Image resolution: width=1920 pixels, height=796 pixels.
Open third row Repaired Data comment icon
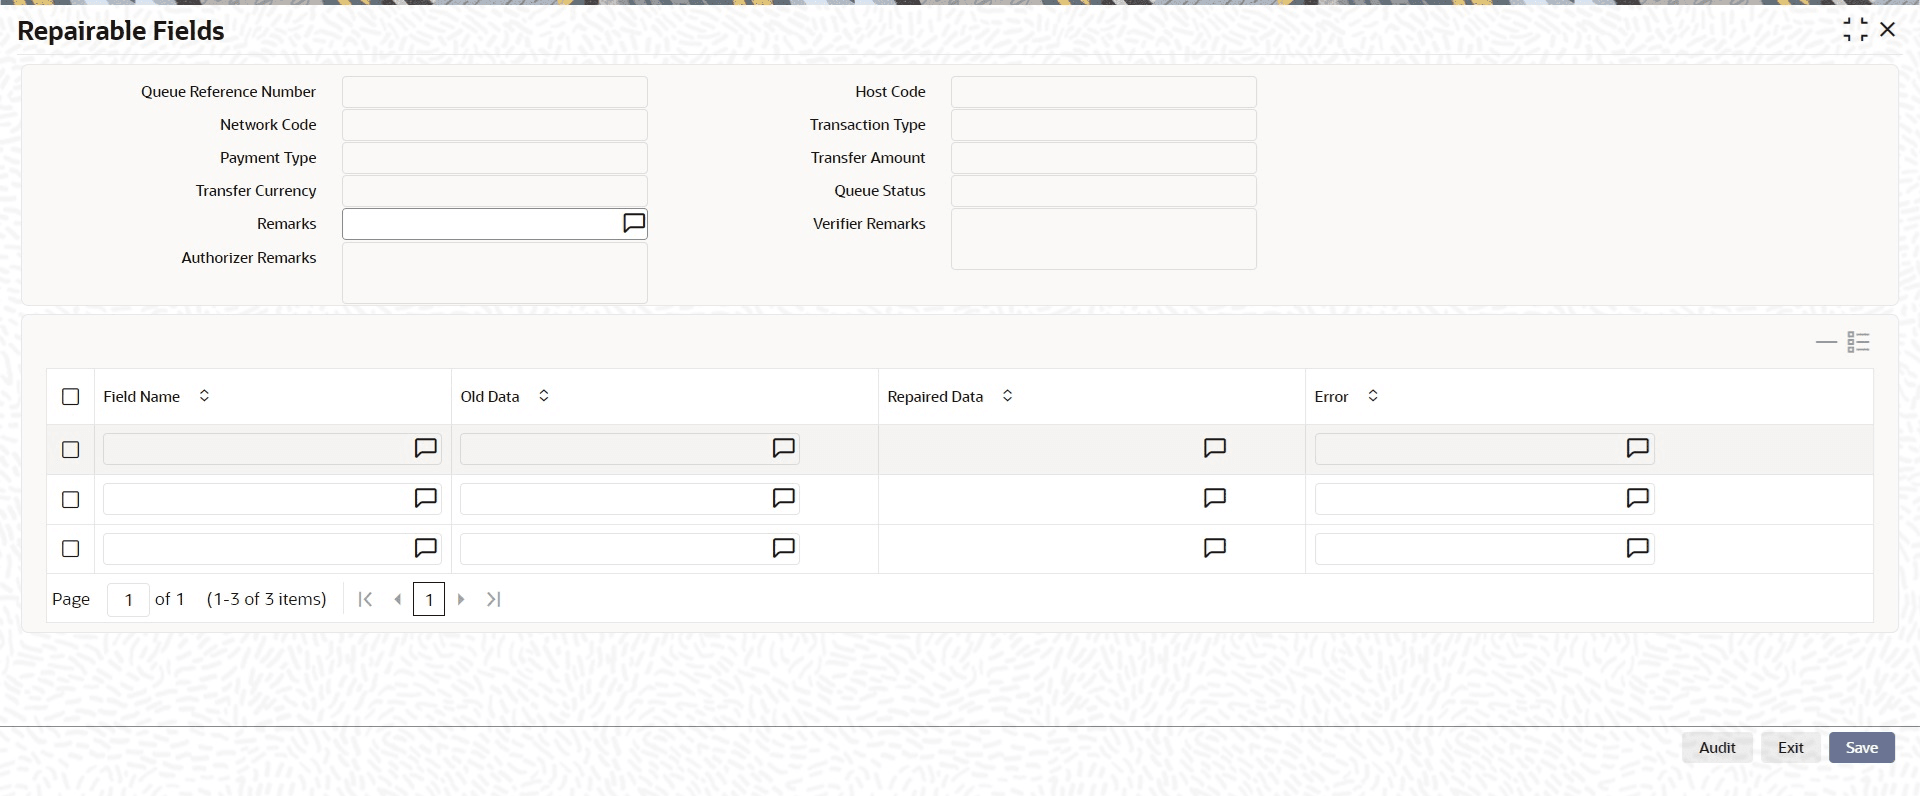point(1215,548)
